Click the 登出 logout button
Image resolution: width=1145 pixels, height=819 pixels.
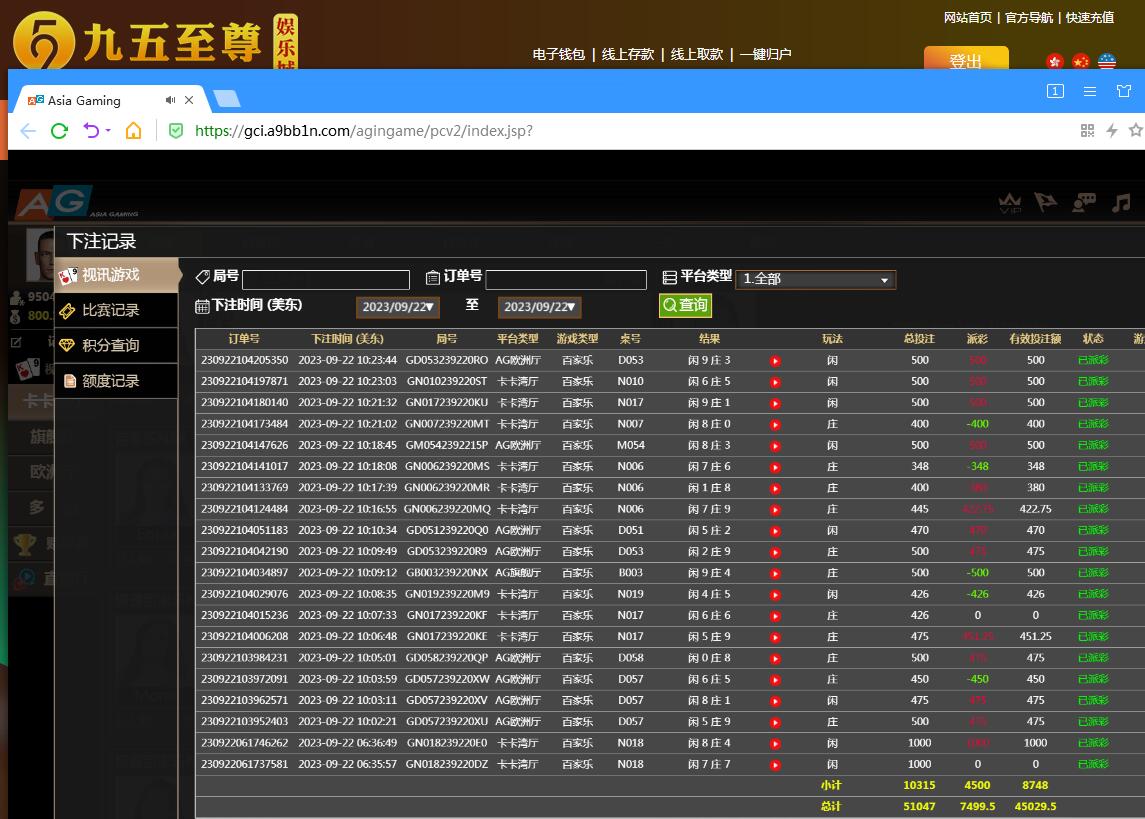(x=965, y=61)
